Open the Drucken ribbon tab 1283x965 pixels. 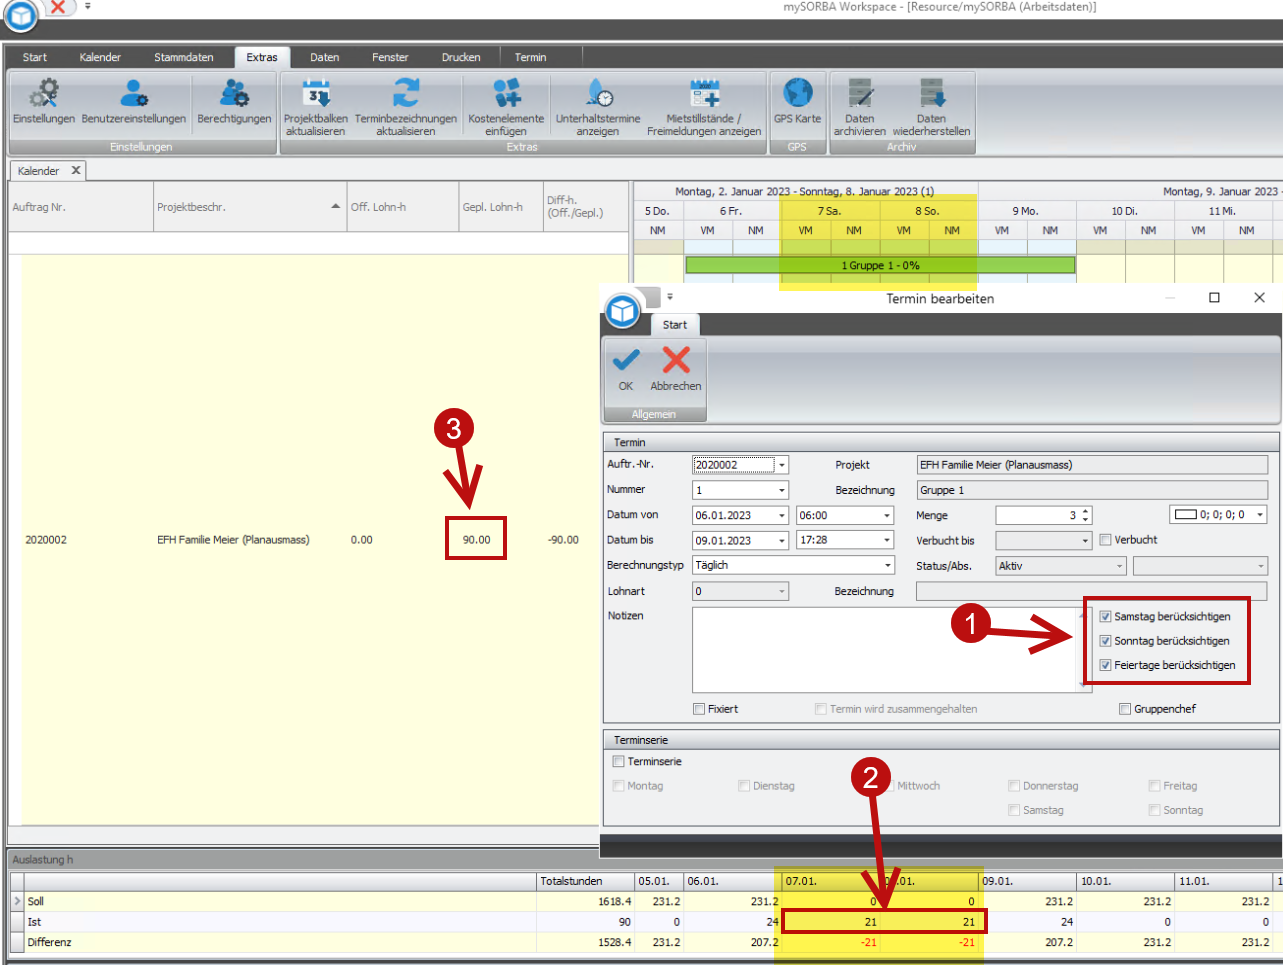click(x=461, y=57)
